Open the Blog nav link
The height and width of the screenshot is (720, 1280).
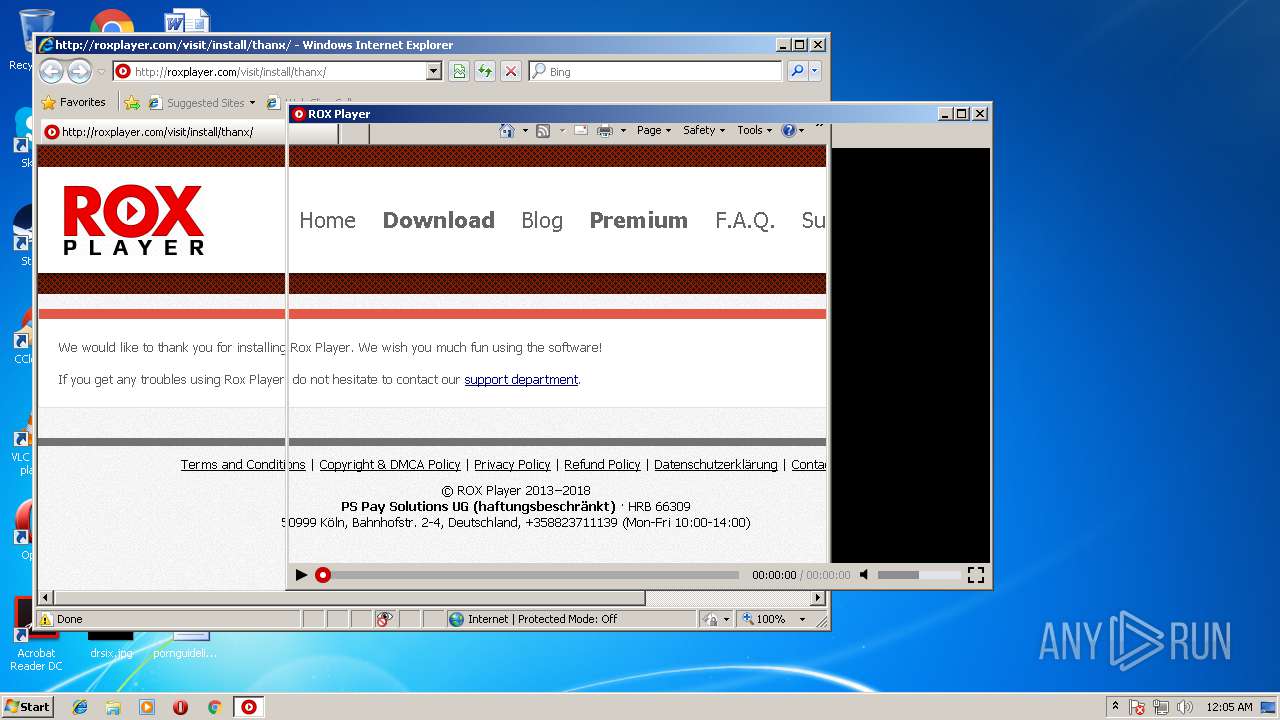[541, 220]
